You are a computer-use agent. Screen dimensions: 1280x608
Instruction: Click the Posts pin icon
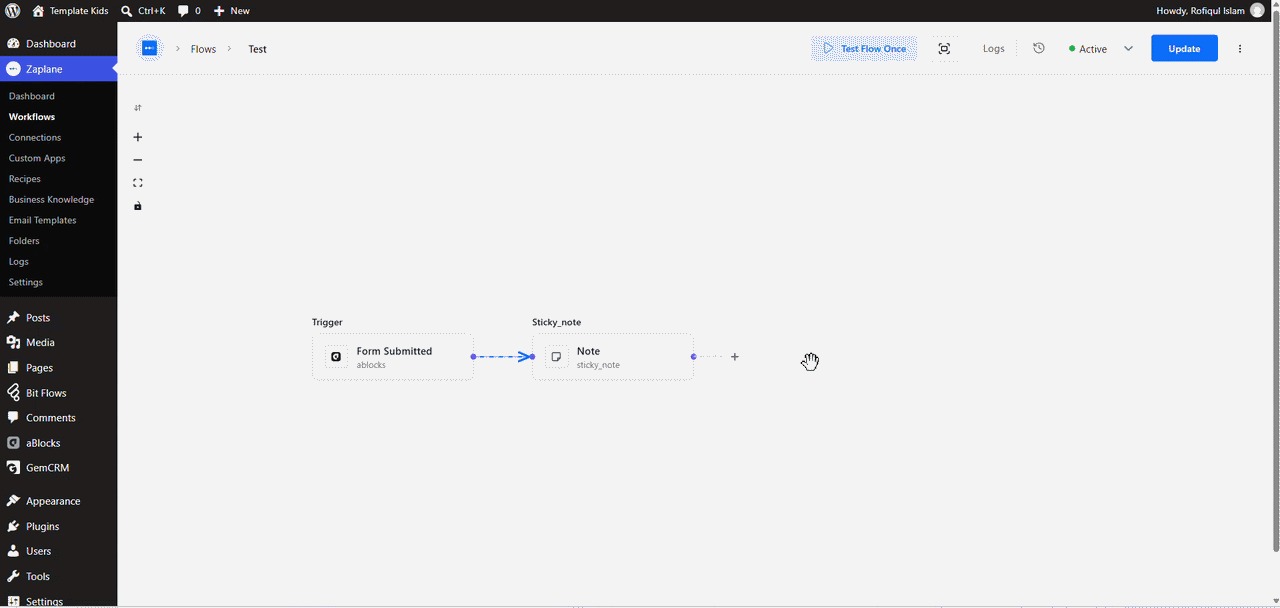[13, 318]
